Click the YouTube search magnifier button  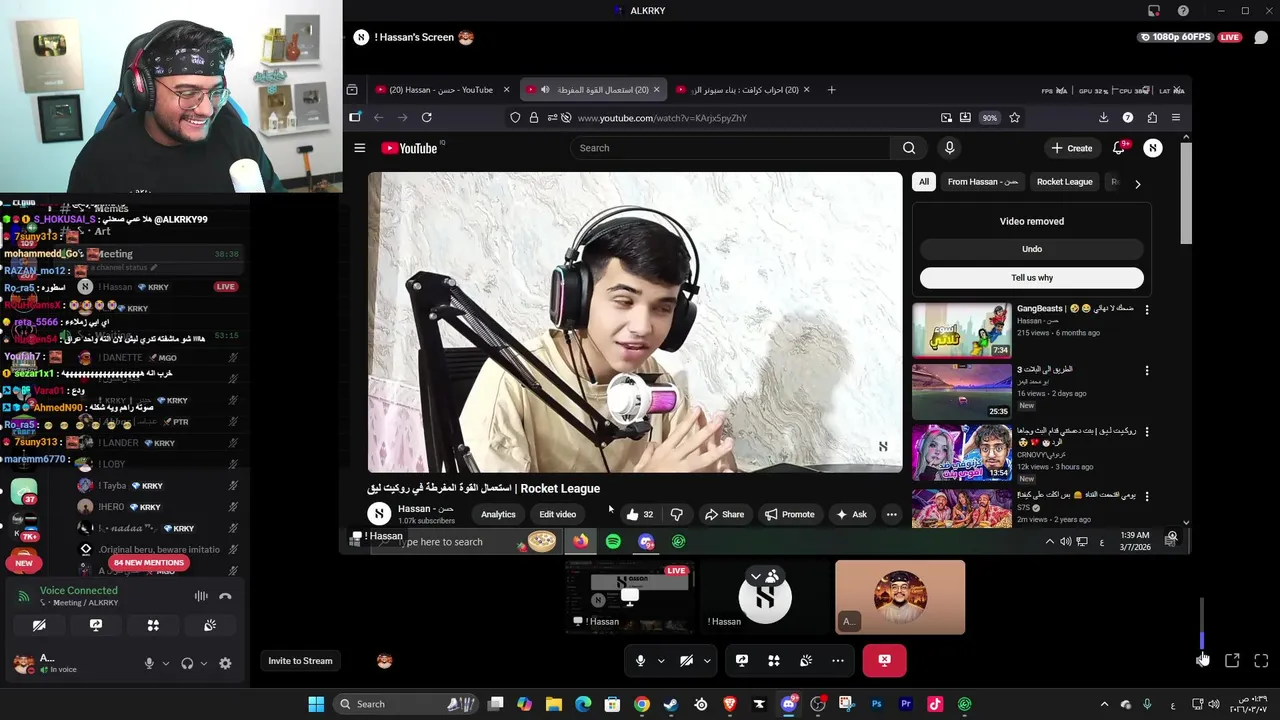(x=909, y=148)
